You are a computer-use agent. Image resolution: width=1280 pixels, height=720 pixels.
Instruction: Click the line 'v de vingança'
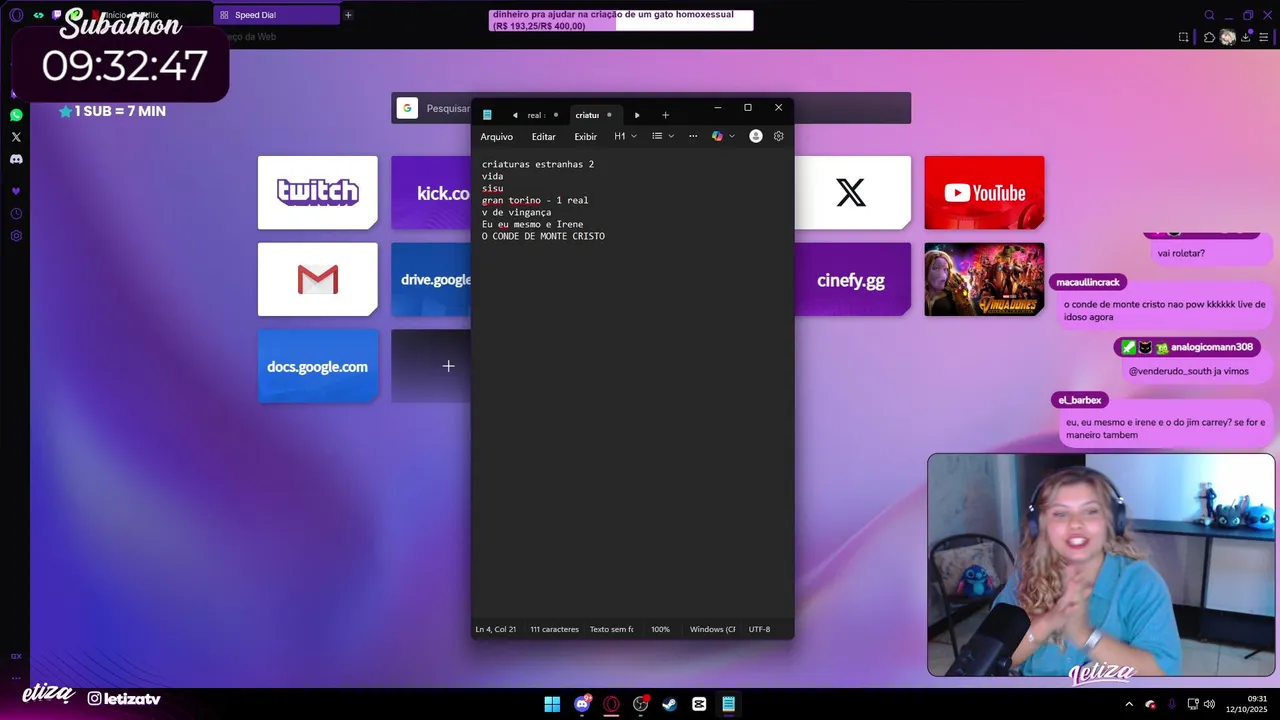click(x=516, y=212)
